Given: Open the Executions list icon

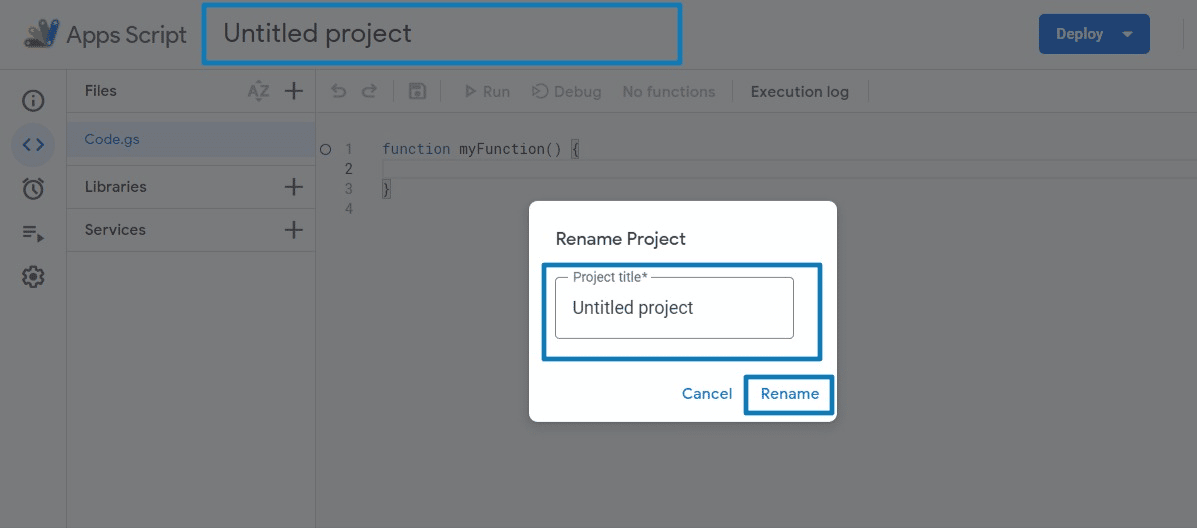Looking at the screenshot, I should tap(33, 233).
